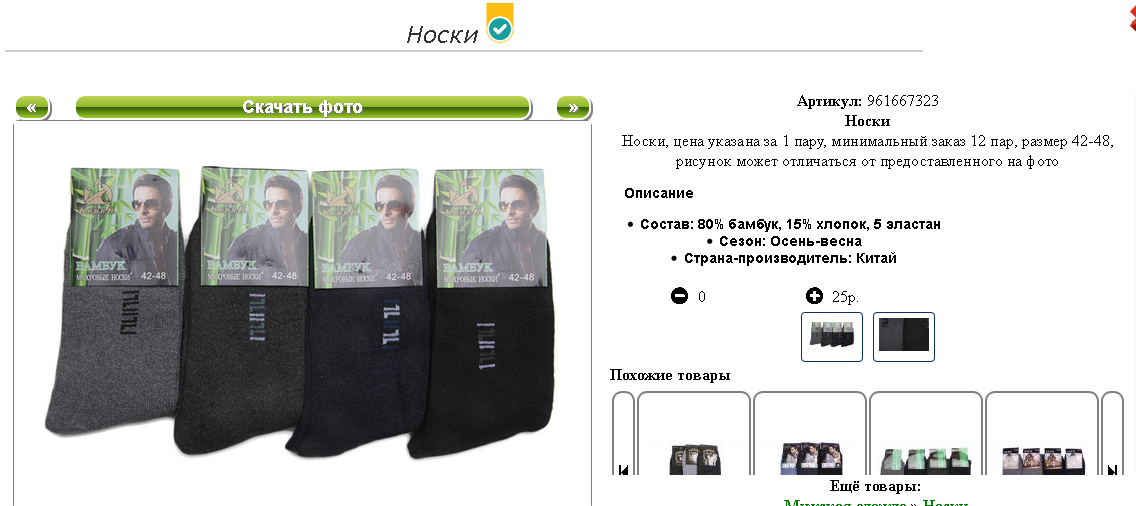Click the right arrow of similar products carousel
This screenshot has width=1136, height=506.
coord(1112,470)
